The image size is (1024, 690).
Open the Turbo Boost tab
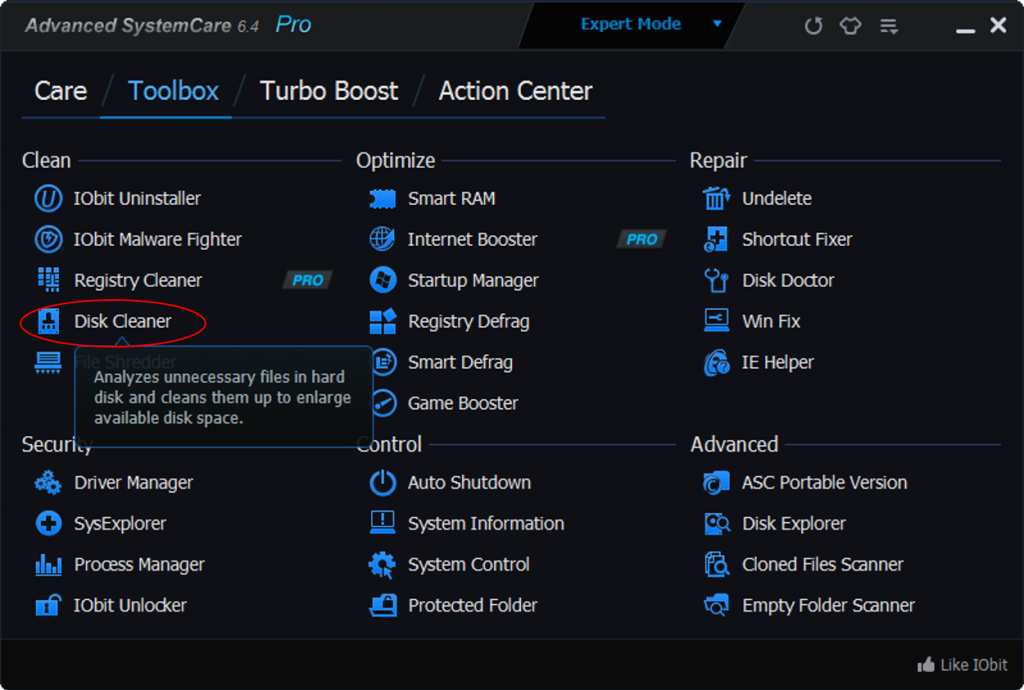(329, 91)
